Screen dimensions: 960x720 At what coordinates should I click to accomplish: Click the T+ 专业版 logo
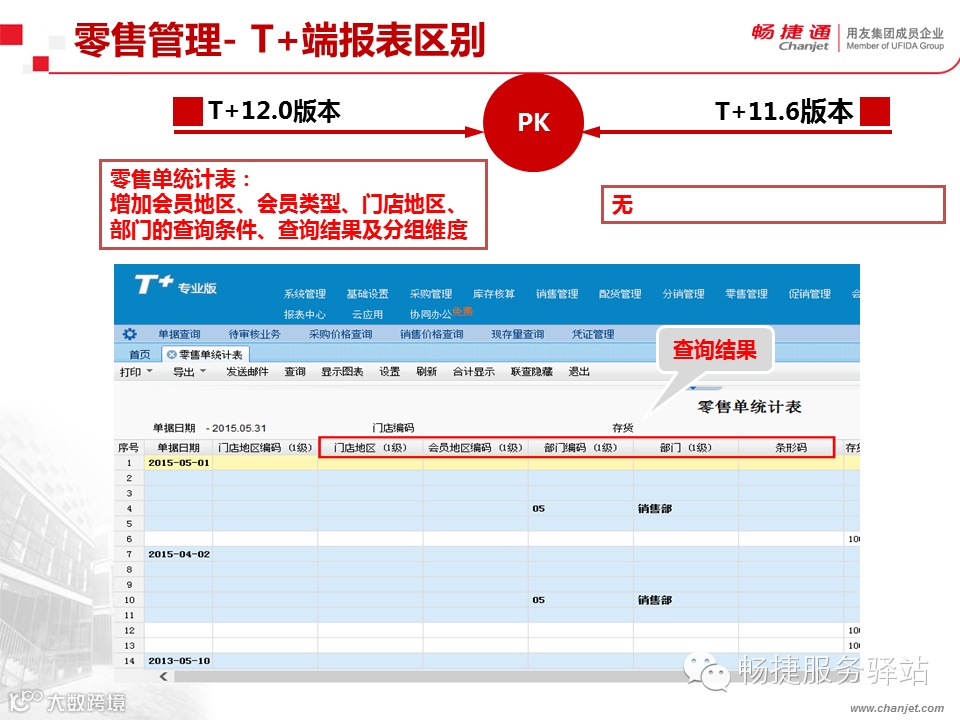[x=176, y=285]
